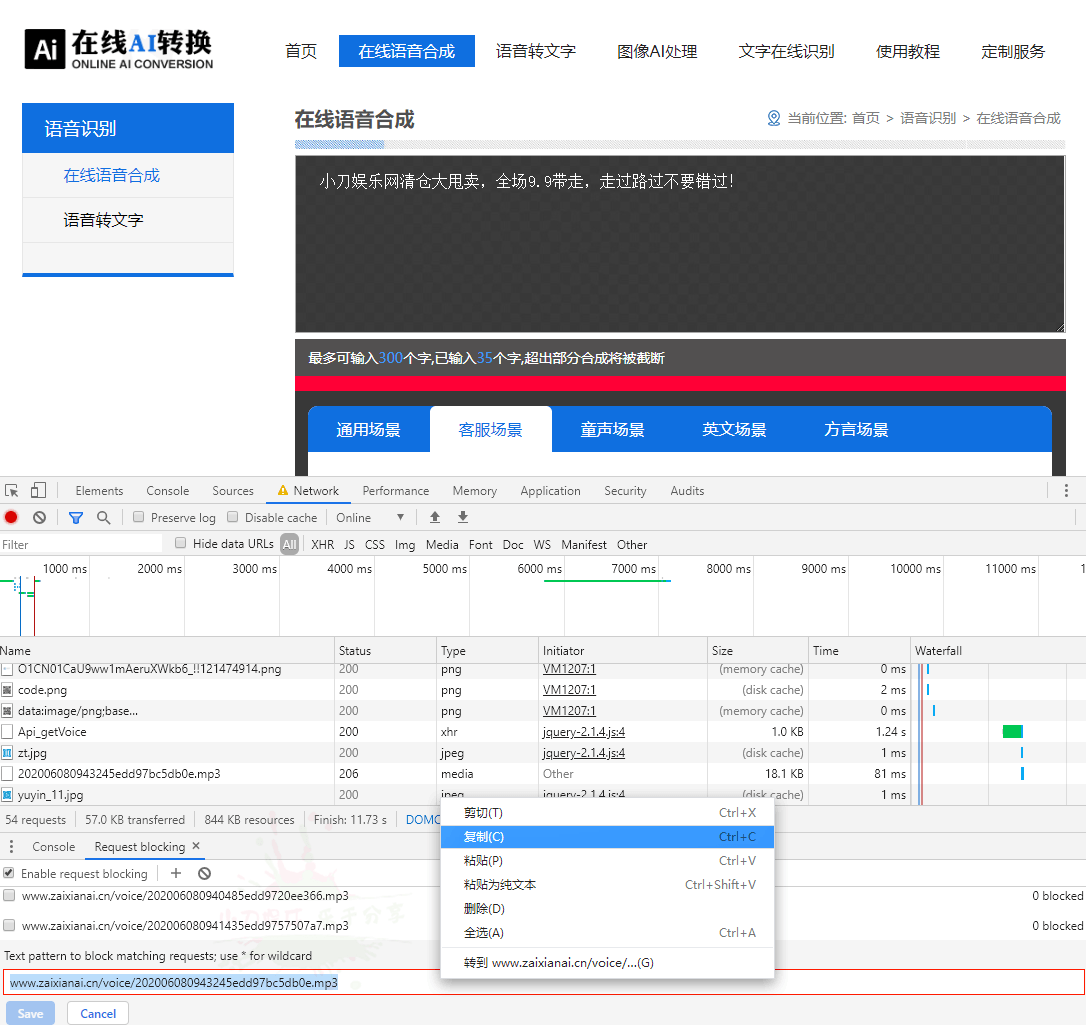Click the inspect element picker icon

[x=12, y=491]
